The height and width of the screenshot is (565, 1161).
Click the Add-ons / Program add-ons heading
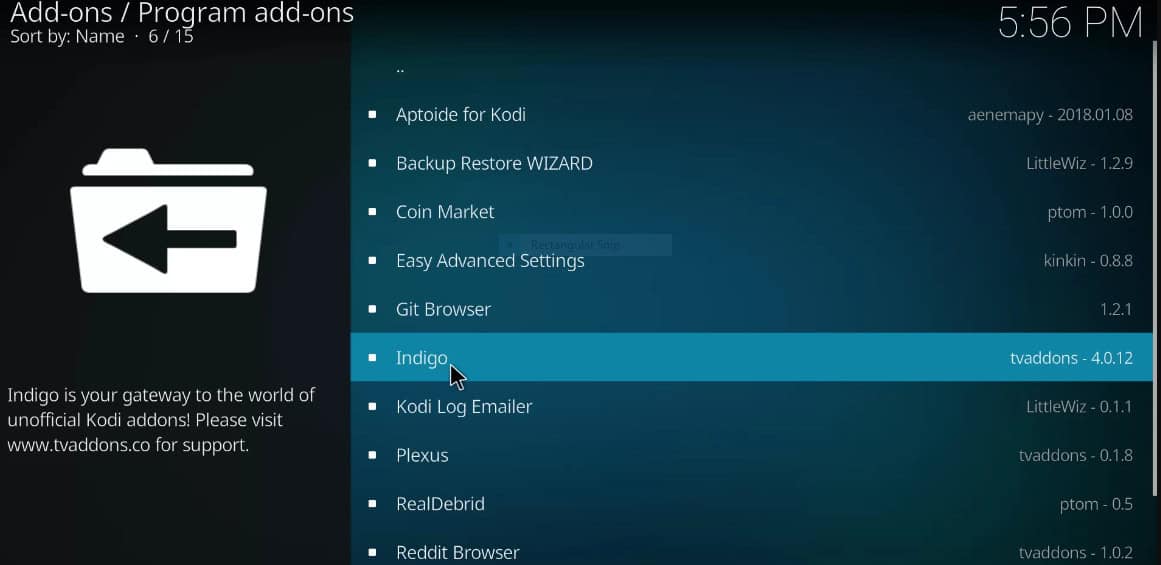(x=181, y=13)
